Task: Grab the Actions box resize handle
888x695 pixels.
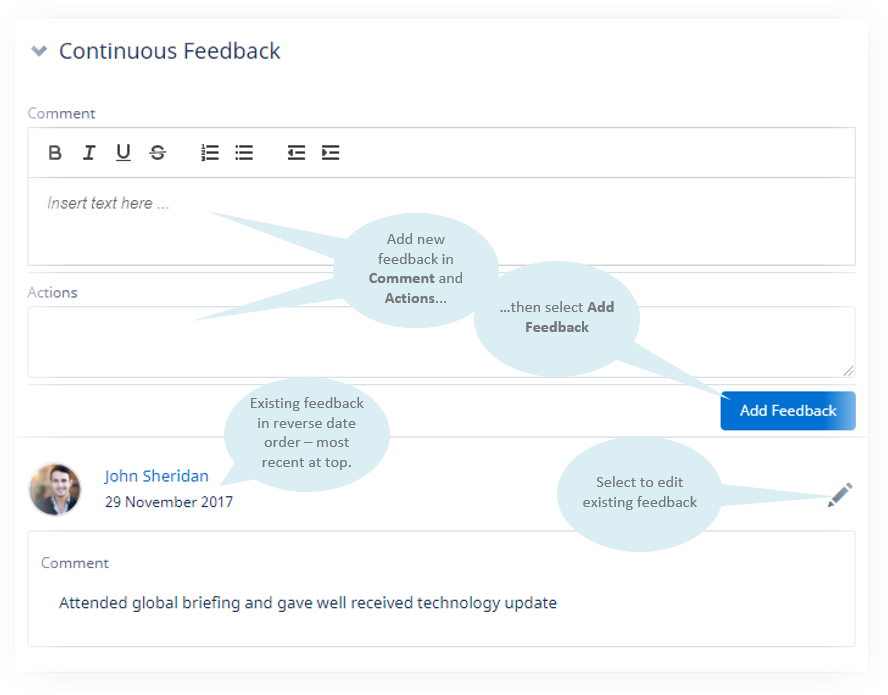Action: [848, 370]
